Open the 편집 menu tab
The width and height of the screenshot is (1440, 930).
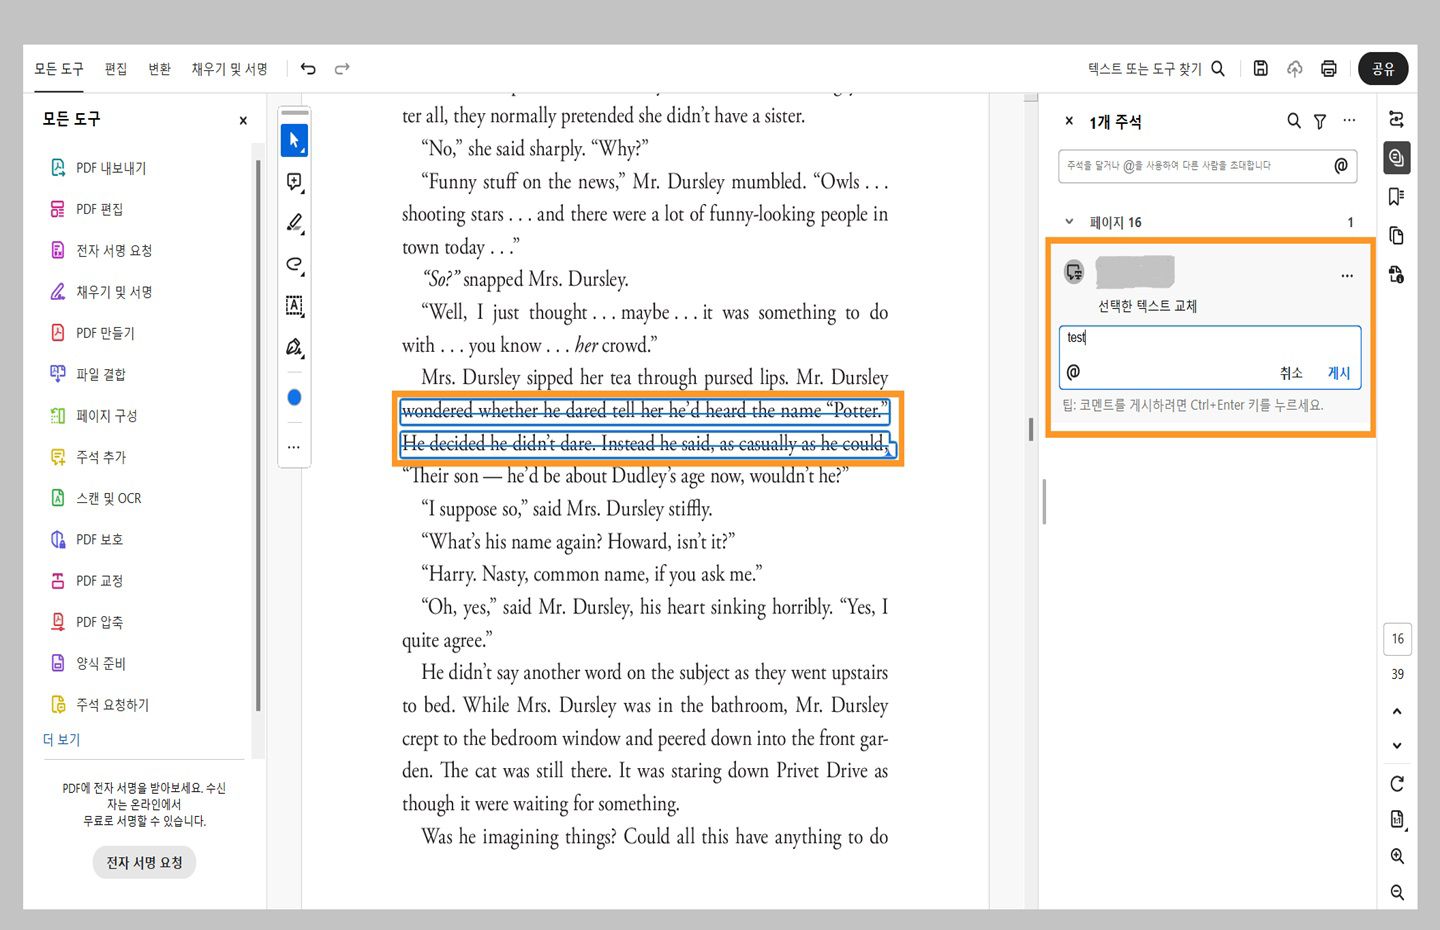[x=116, y=69]
